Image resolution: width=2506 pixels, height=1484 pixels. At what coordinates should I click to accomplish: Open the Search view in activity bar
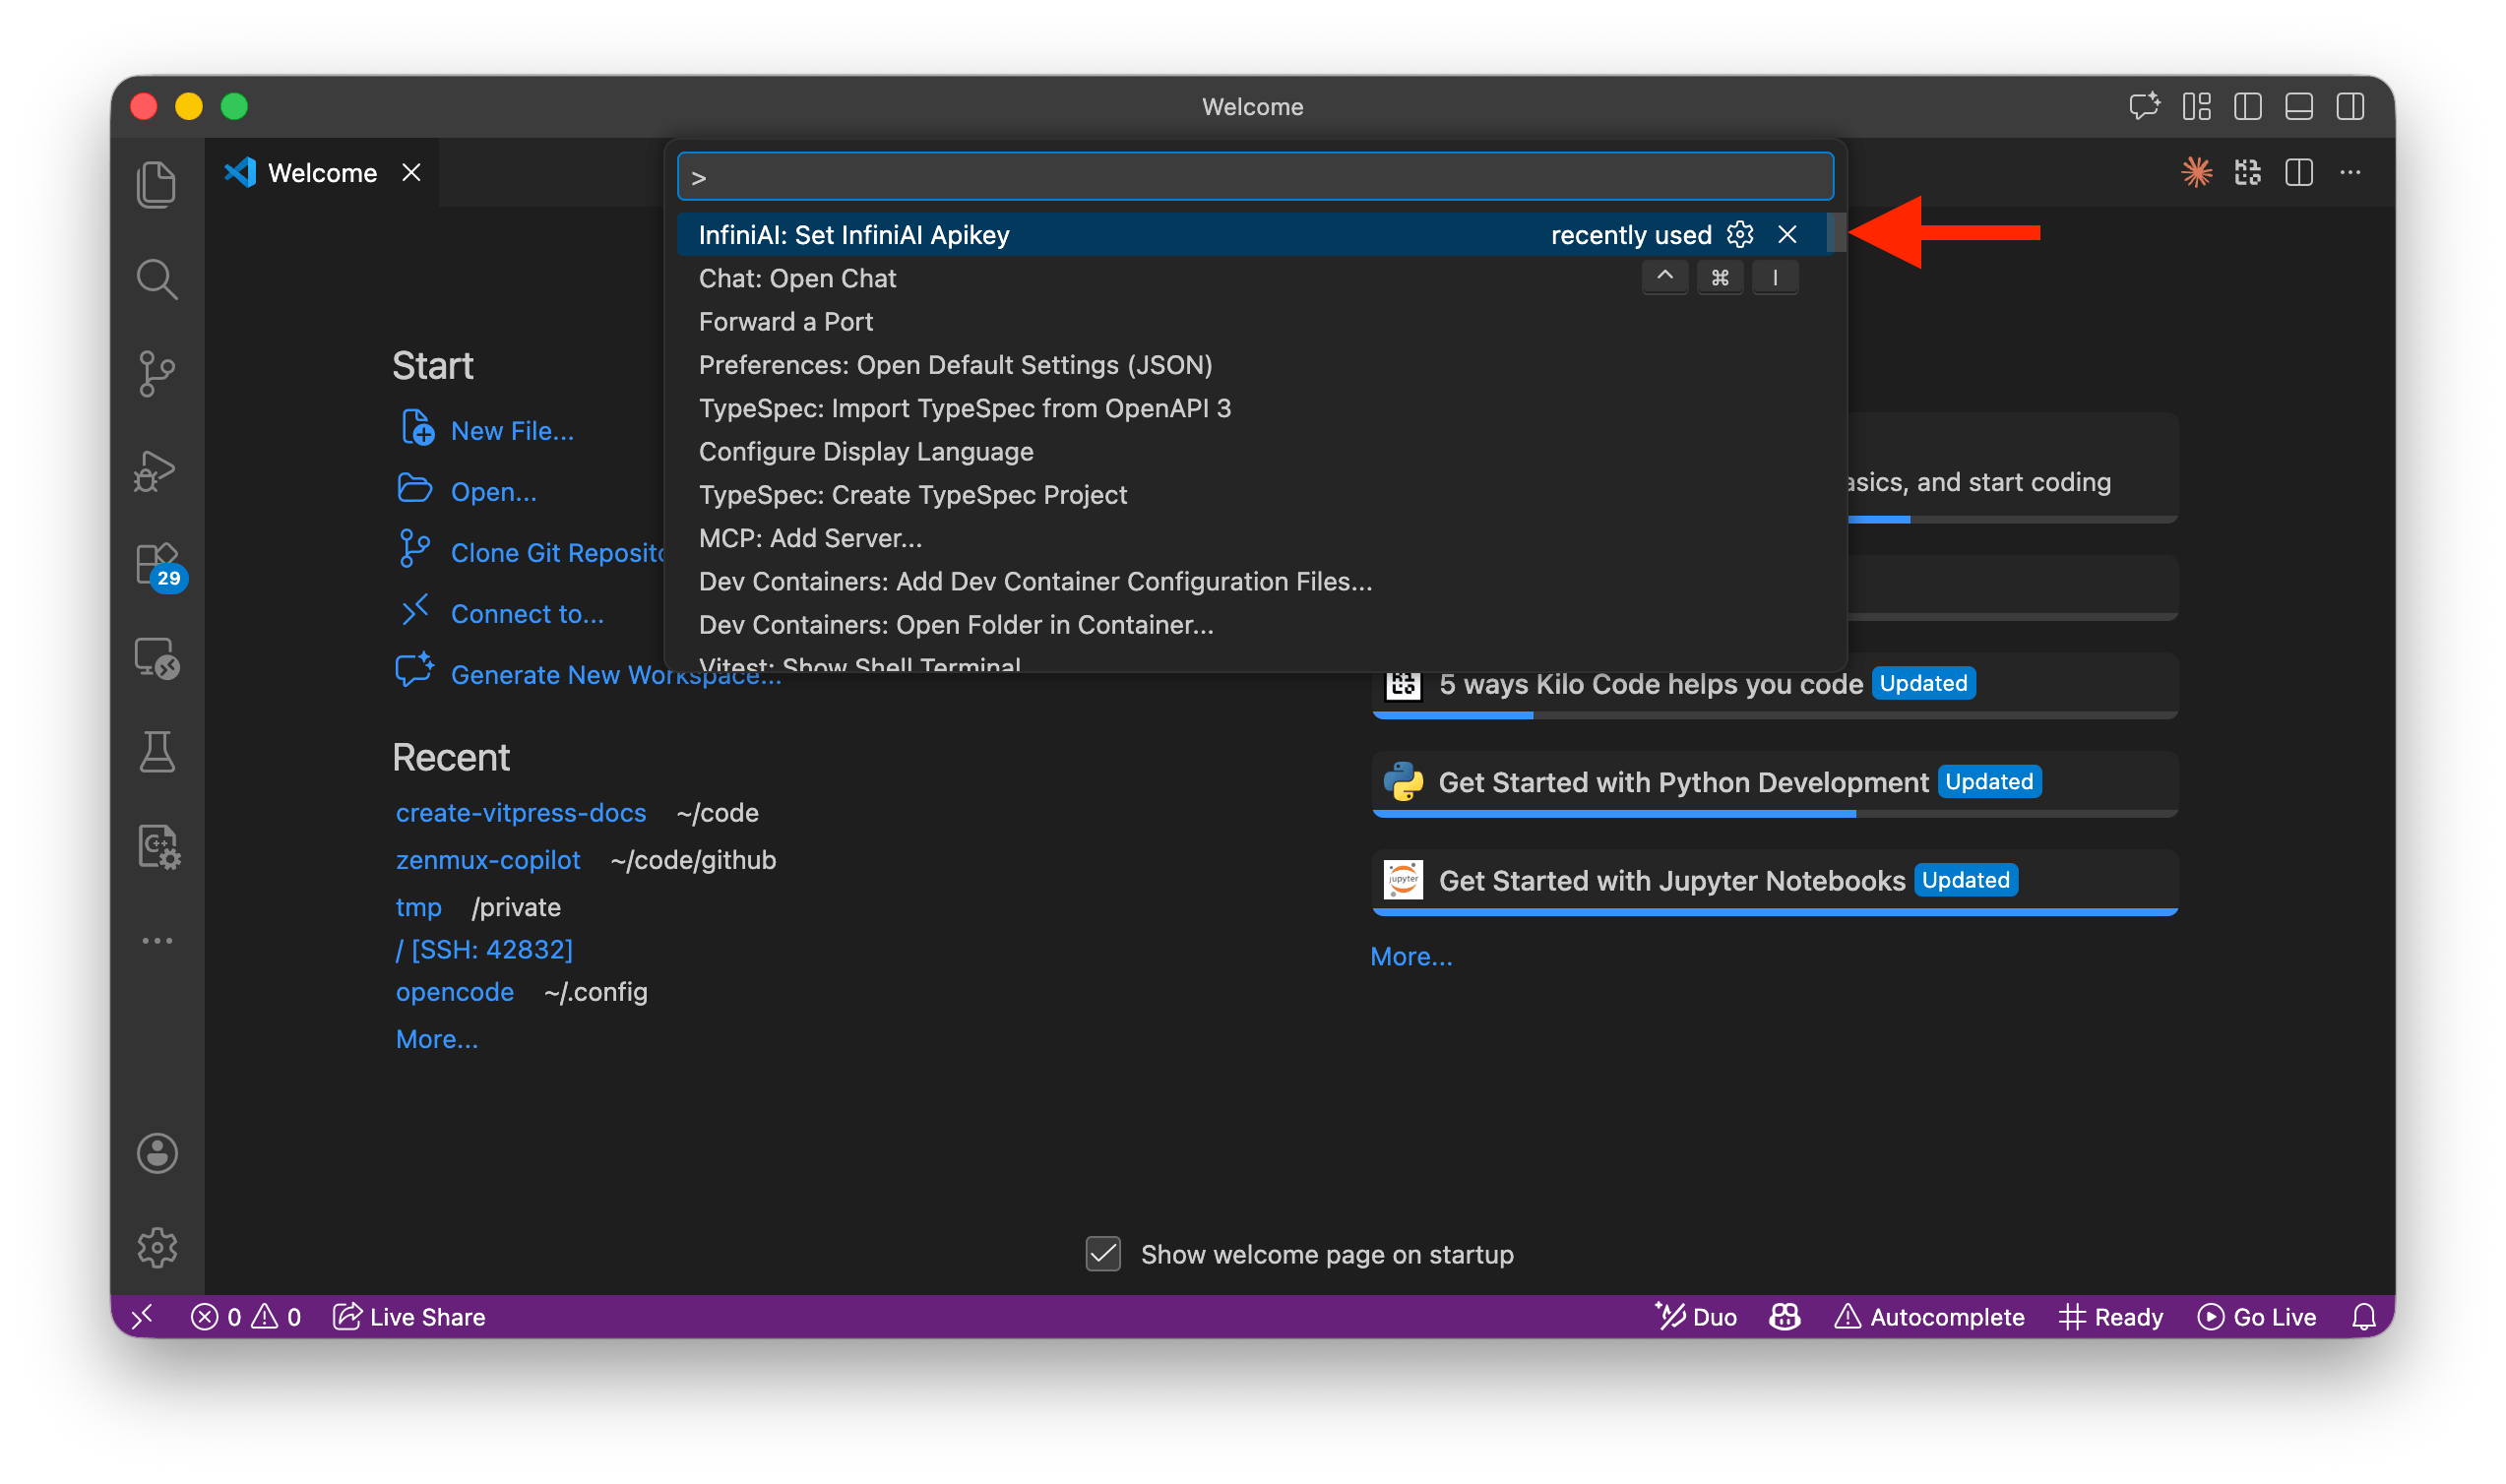pos(157,279)
